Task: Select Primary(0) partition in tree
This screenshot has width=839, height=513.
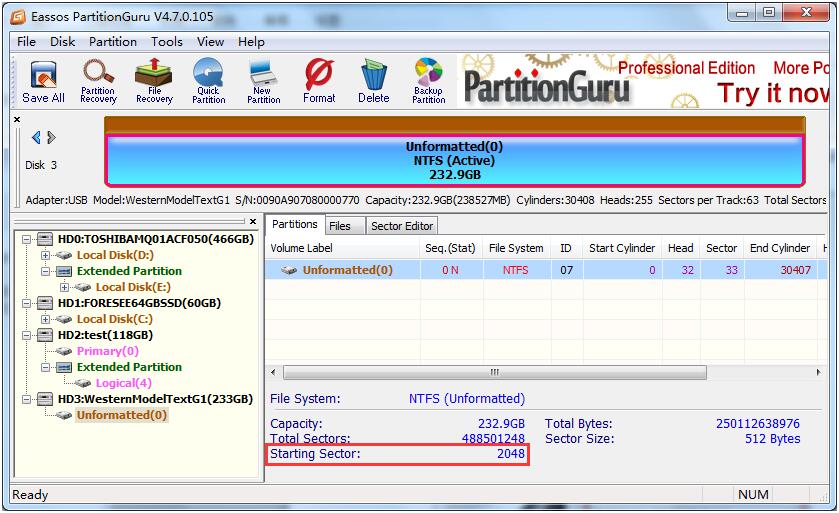Action: click(108, 351)
